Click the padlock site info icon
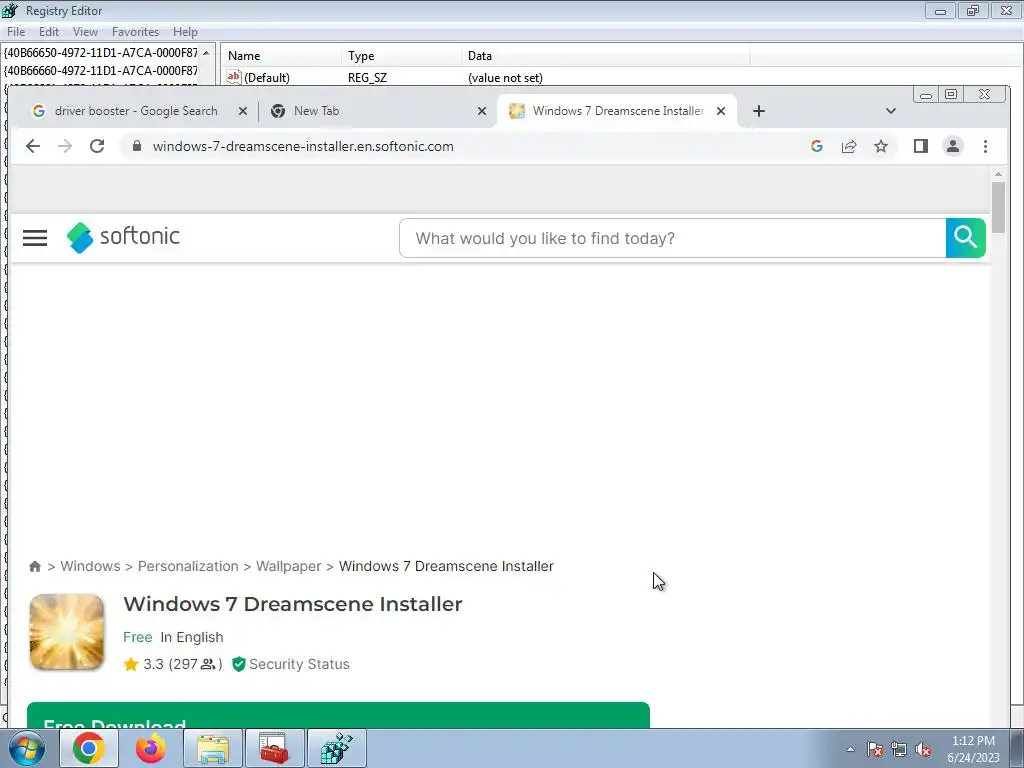1024x768 pixels. [136, 146]
